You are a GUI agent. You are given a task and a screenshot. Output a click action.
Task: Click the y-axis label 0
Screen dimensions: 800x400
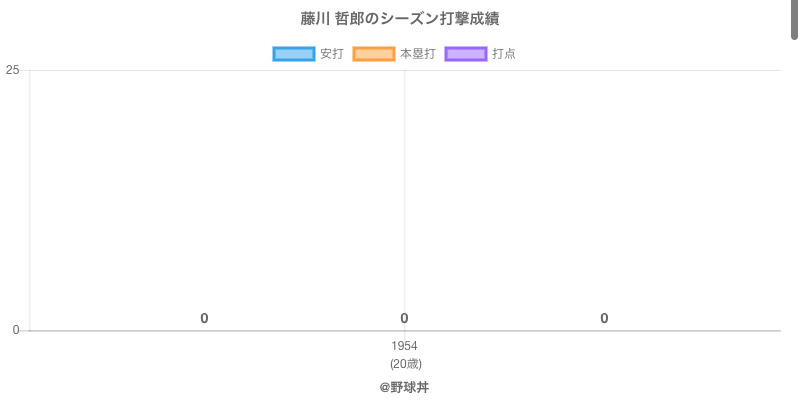15,330
